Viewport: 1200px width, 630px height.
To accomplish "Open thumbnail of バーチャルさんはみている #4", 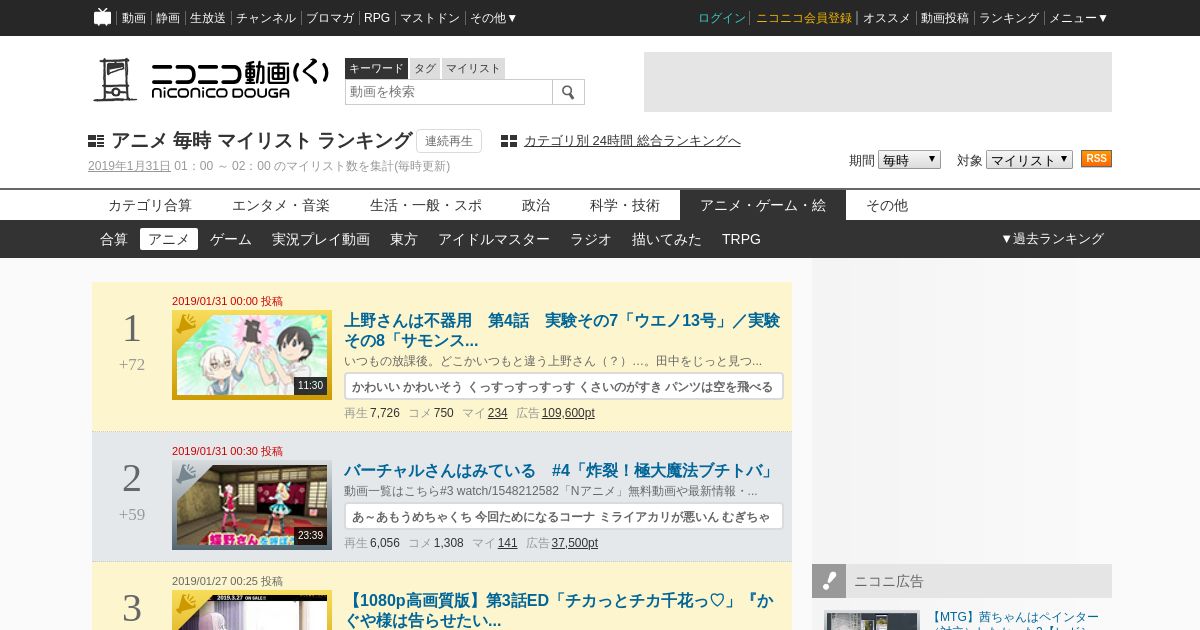I will click(x=252, y=505).
